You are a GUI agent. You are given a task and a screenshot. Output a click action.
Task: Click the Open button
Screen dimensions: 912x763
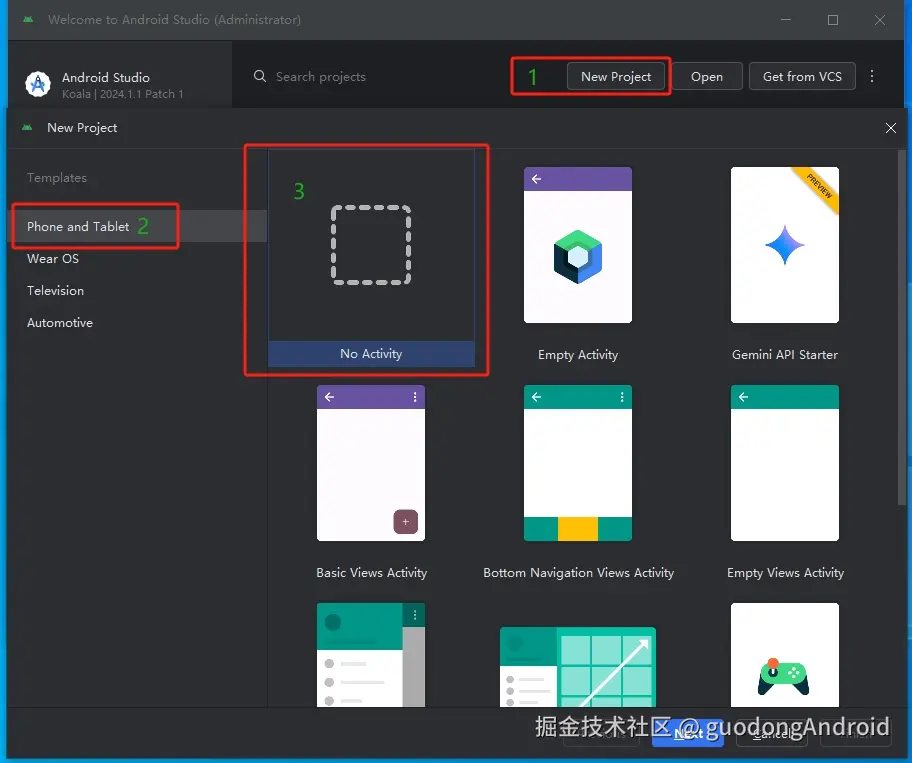(x=707, y=76)
